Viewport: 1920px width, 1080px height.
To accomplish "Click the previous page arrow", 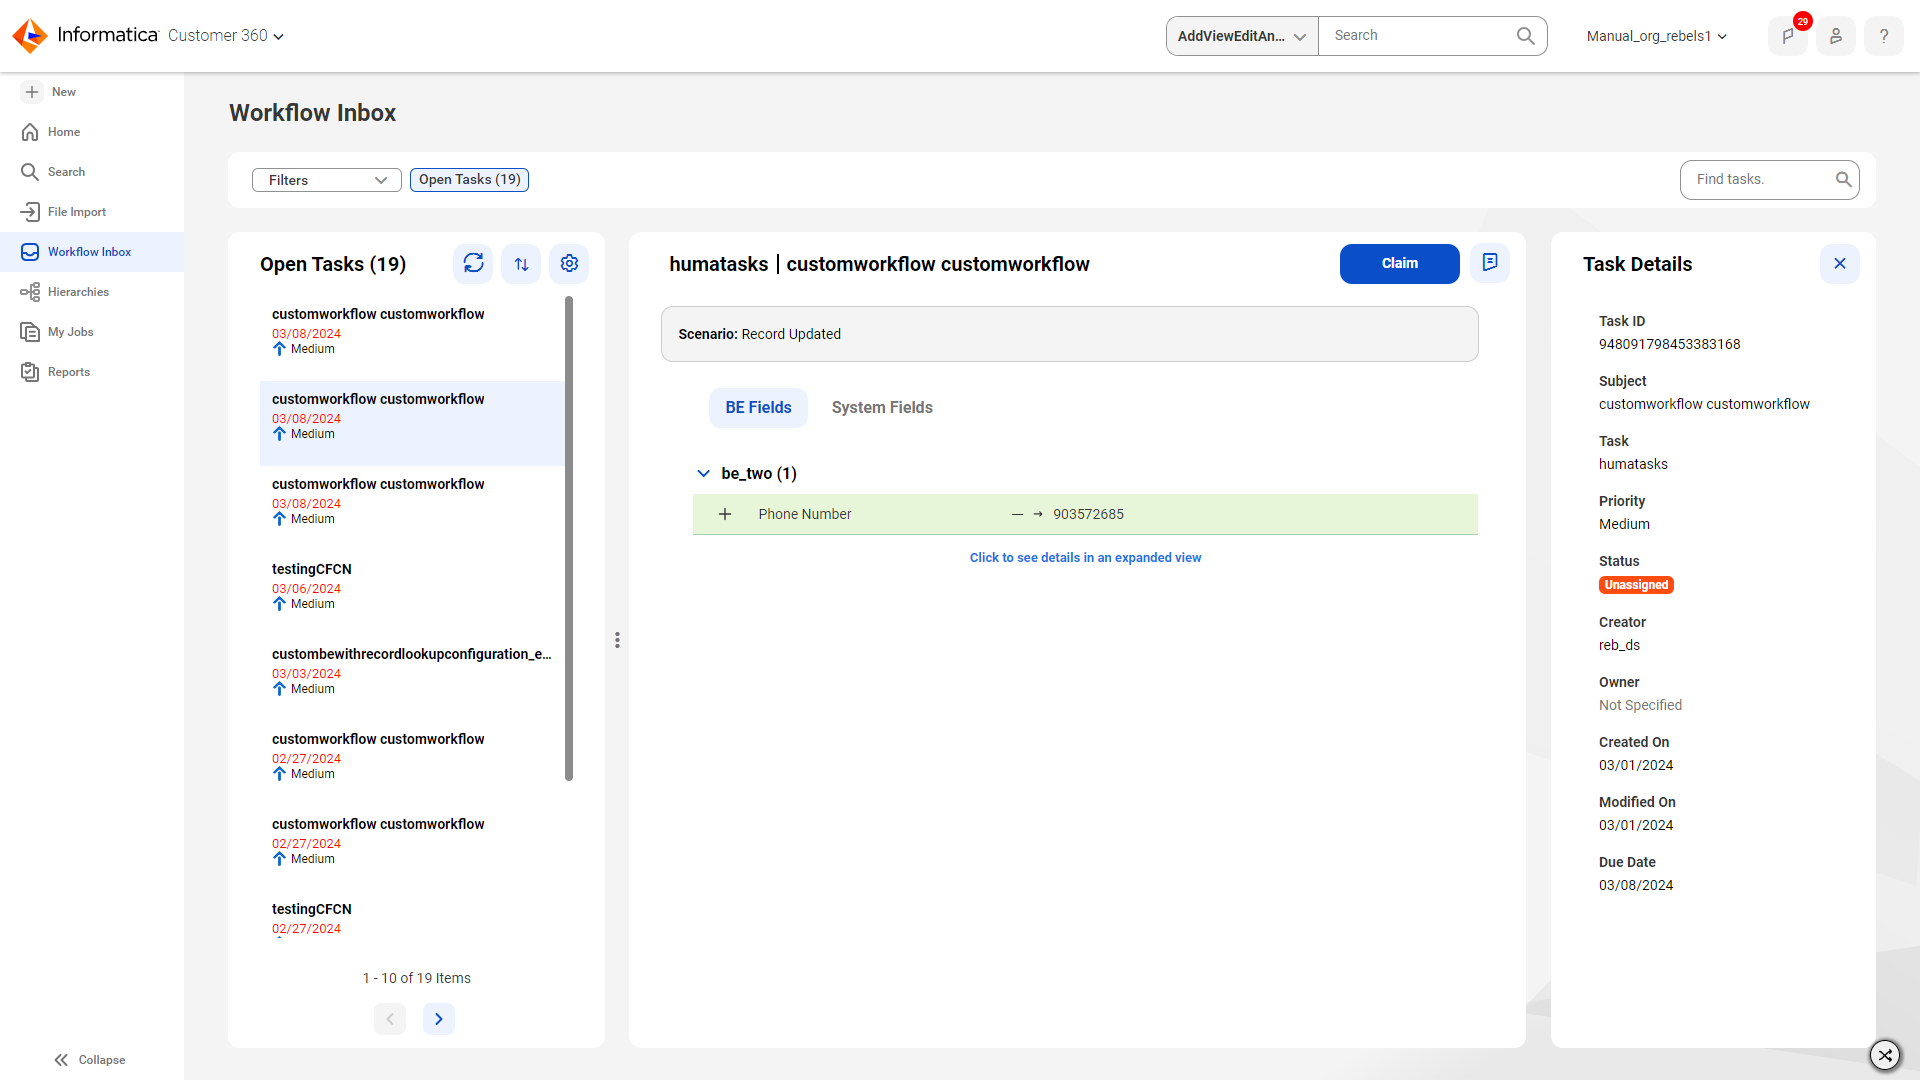I will pos(390,1019).
